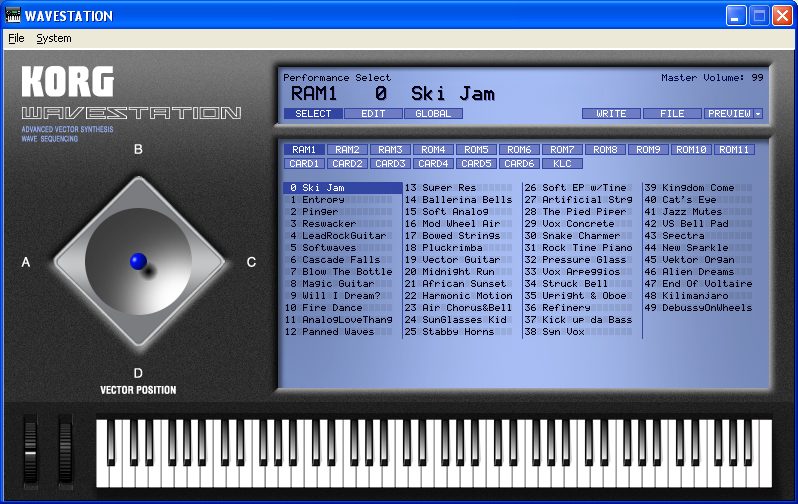This screenshot has width=798, height=504.
Task: Select the ROM11 bank
Action: [x=734, y=150]
